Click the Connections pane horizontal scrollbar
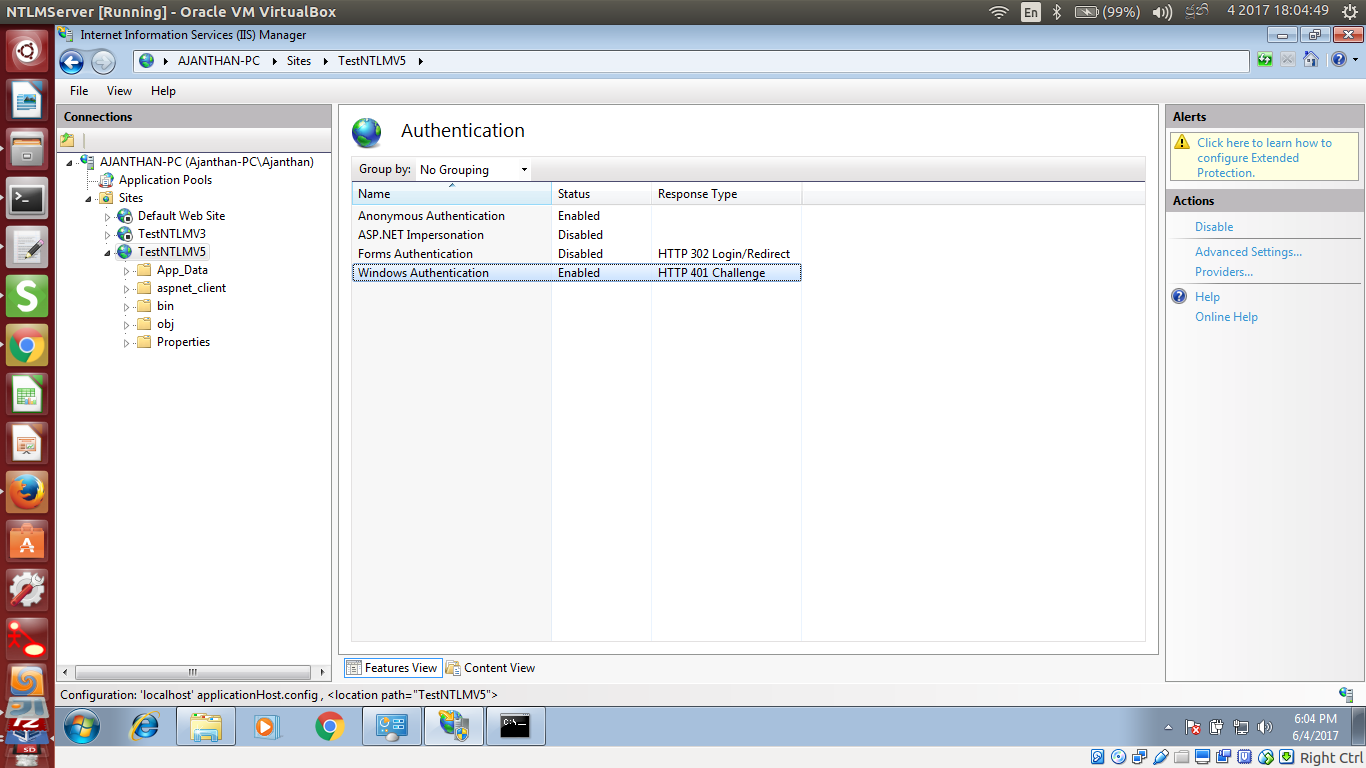 click(193, 673)
